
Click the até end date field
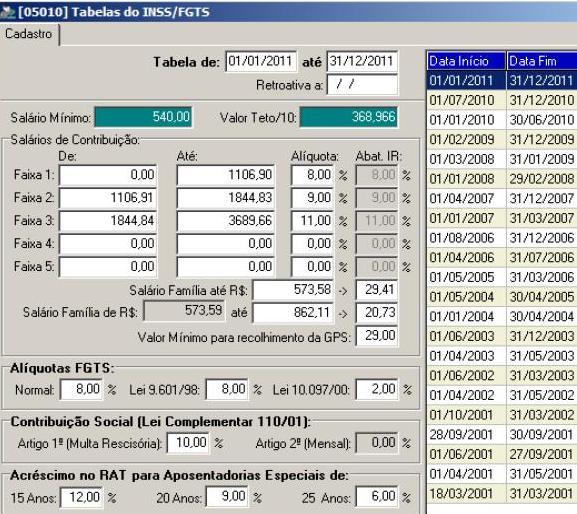362,61
